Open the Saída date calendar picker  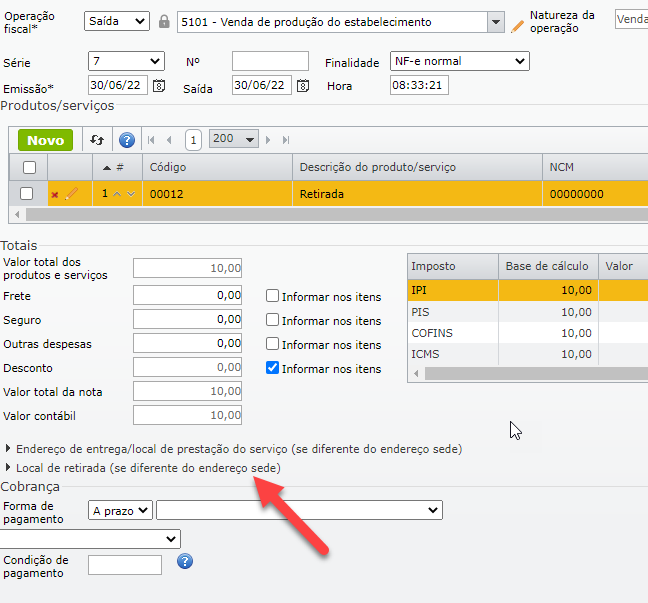click(x=301, y=86)
